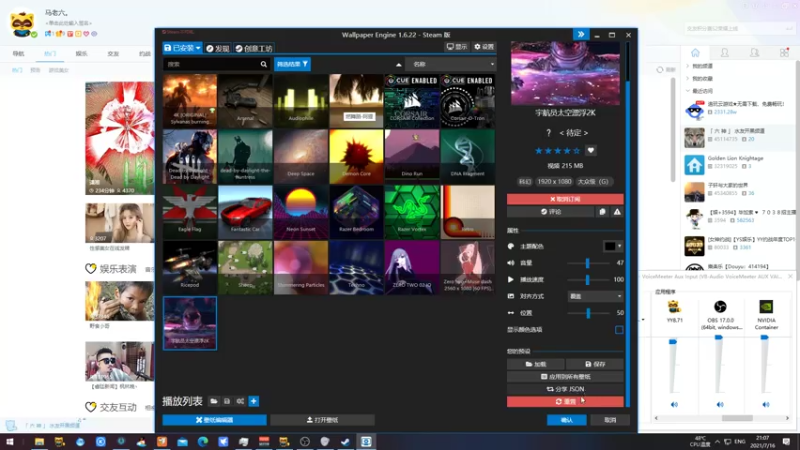
Task: Open Microsoft Edge from the taskbar
Action: [x=203, y=441]
